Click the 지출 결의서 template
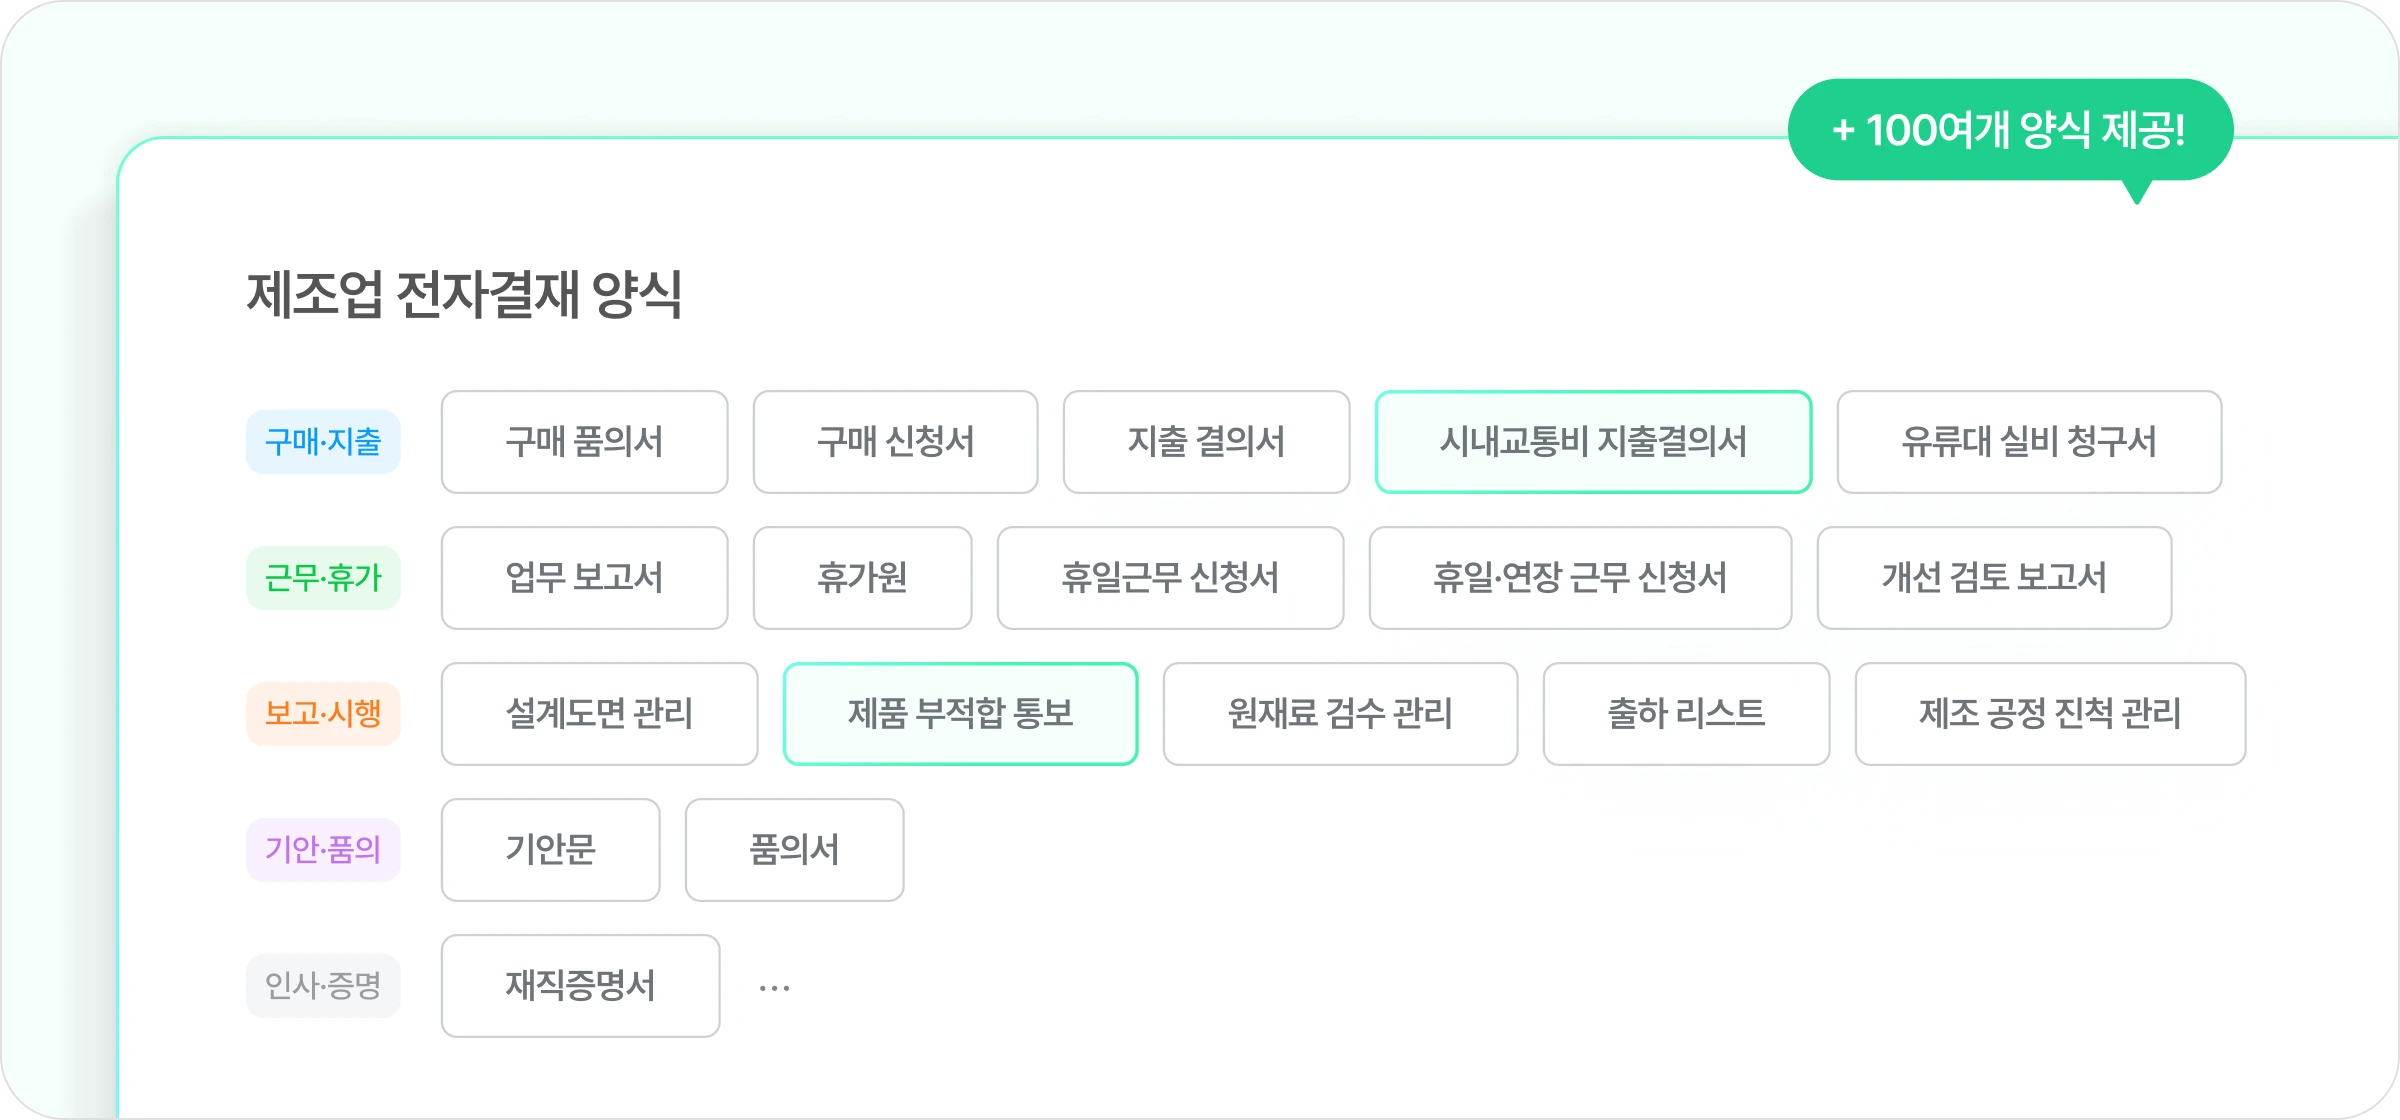Image resolution: width=2400 pixels, height=1120 pixels. (1207, 442)
